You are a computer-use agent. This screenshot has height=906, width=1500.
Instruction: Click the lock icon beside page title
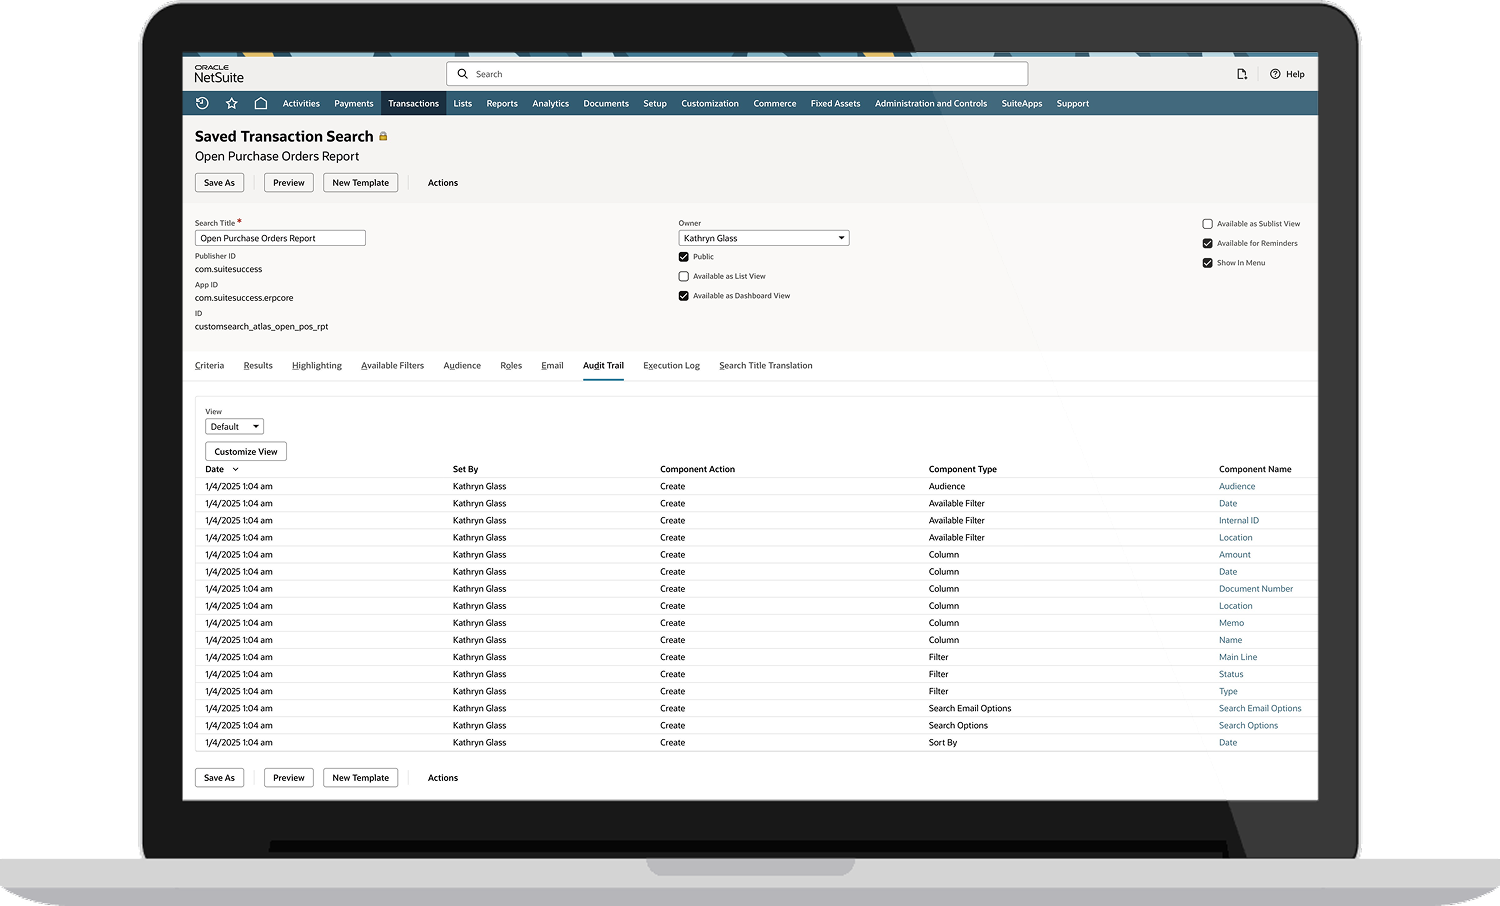(x=383, y=137)
